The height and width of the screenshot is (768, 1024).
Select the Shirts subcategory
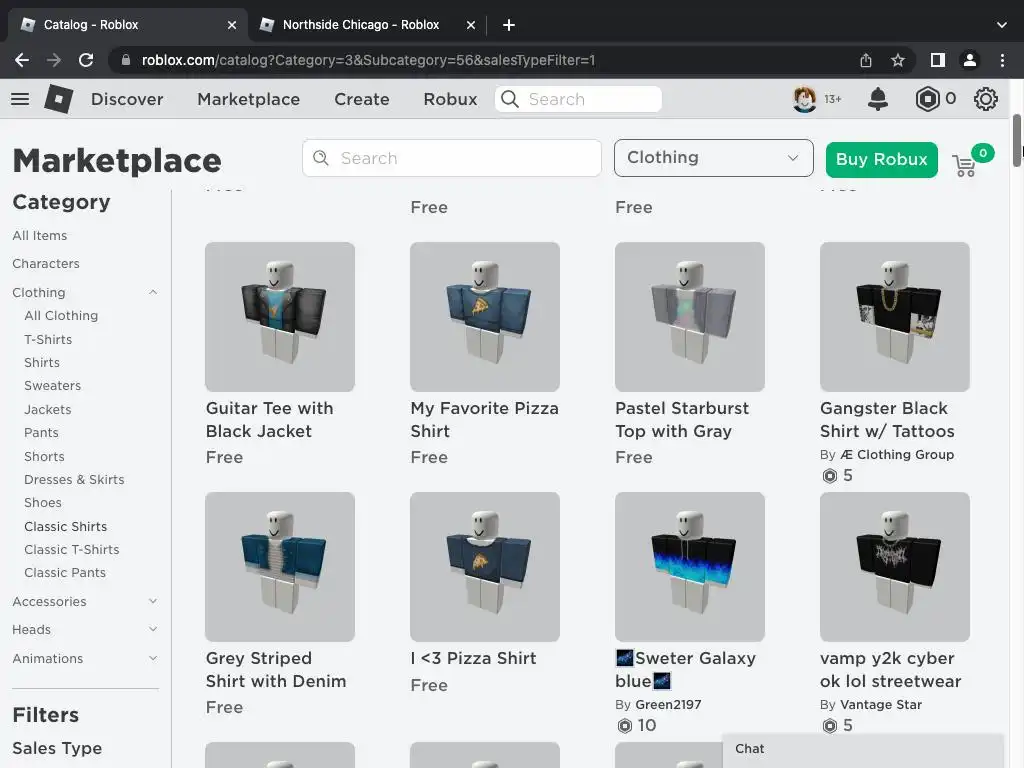point(42,362)
